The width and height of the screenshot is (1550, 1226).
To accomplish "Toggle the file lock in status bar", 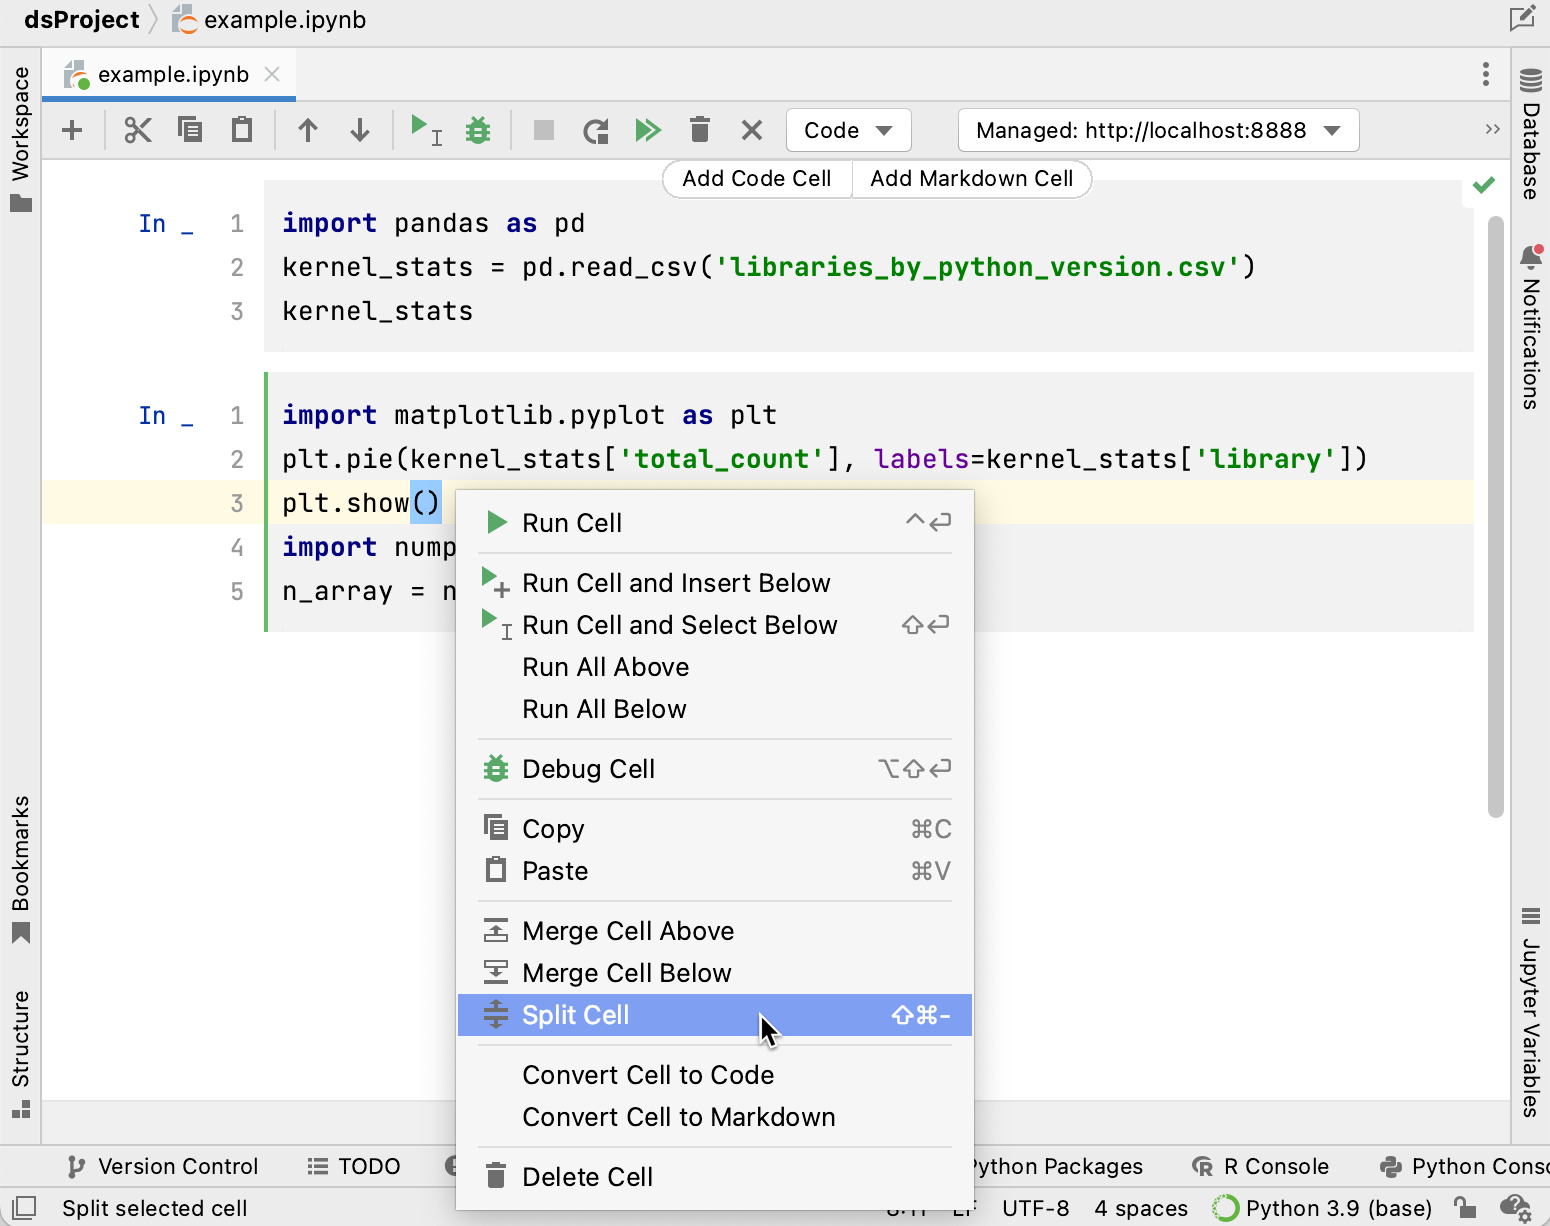I will click(x=1463, y=1207).
